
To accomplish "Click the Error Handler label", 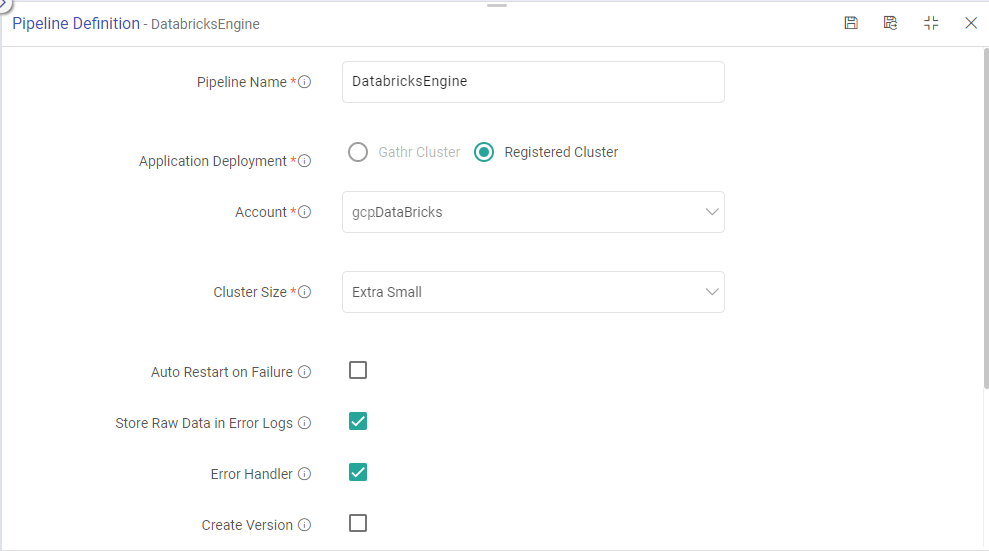I will (252, 474).
